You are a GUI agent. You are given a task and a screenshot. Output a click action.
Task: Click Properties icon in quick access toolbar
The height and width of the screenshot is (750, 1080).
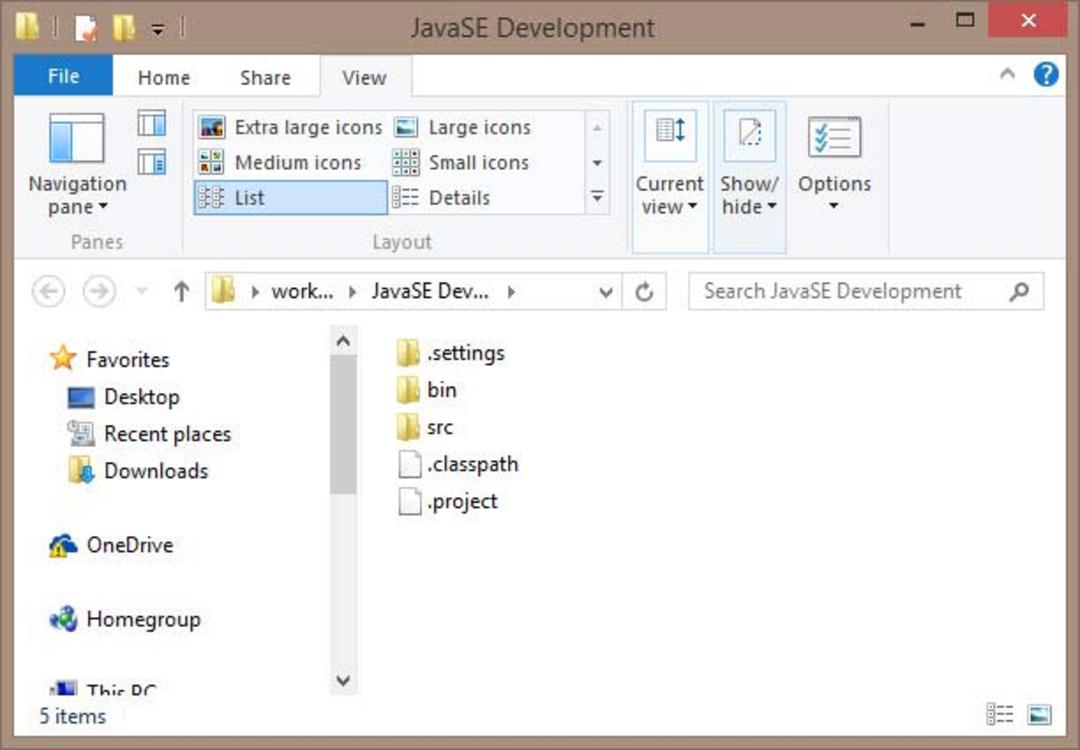[x=86, y=28]
